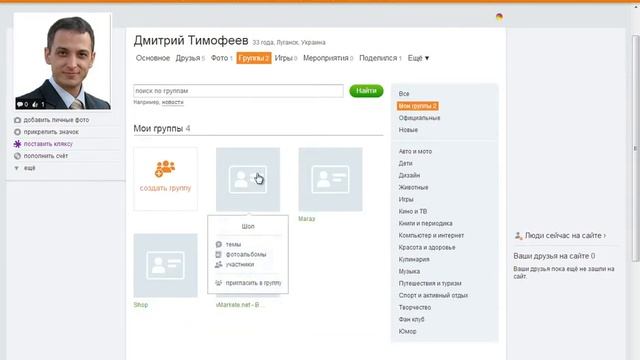The width and height of the screenshot is (640, 360).
Task: Select the Мои группы filter
Action: pos(418,106)
